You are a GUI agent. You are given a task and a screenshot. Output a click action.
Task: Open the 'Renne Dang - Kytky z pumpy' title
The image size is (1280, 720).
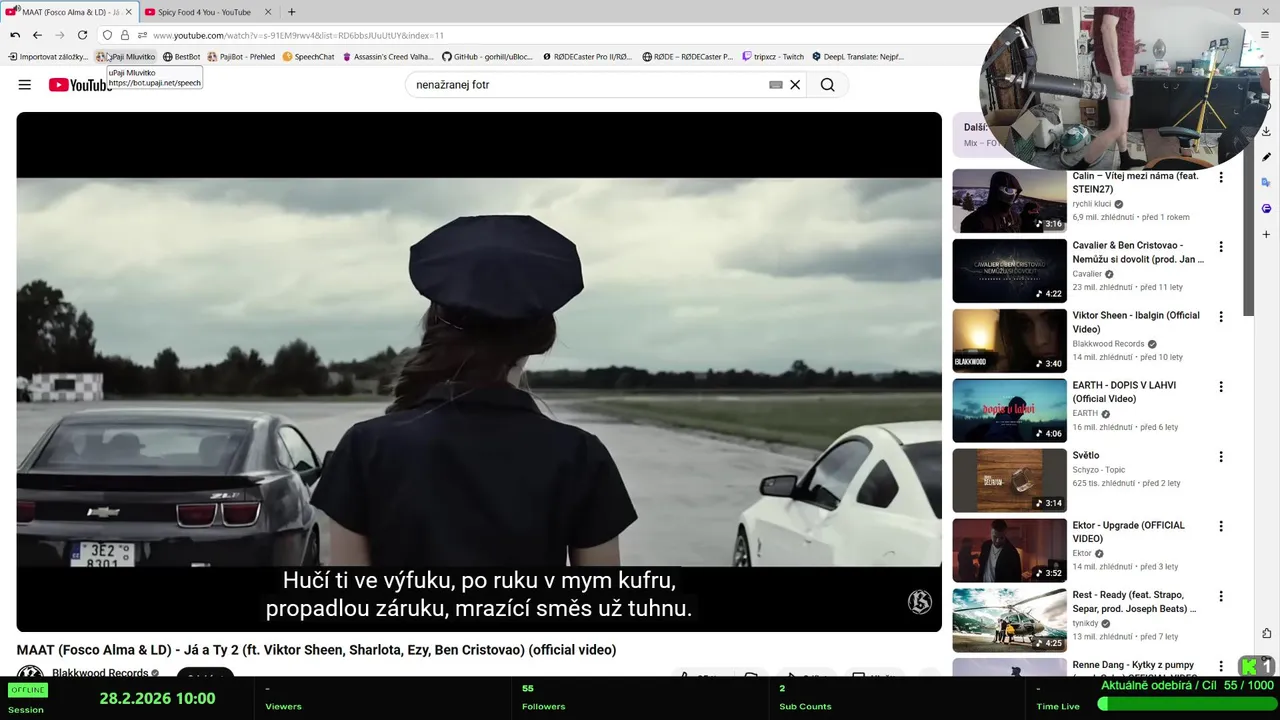coord(1133,665)
